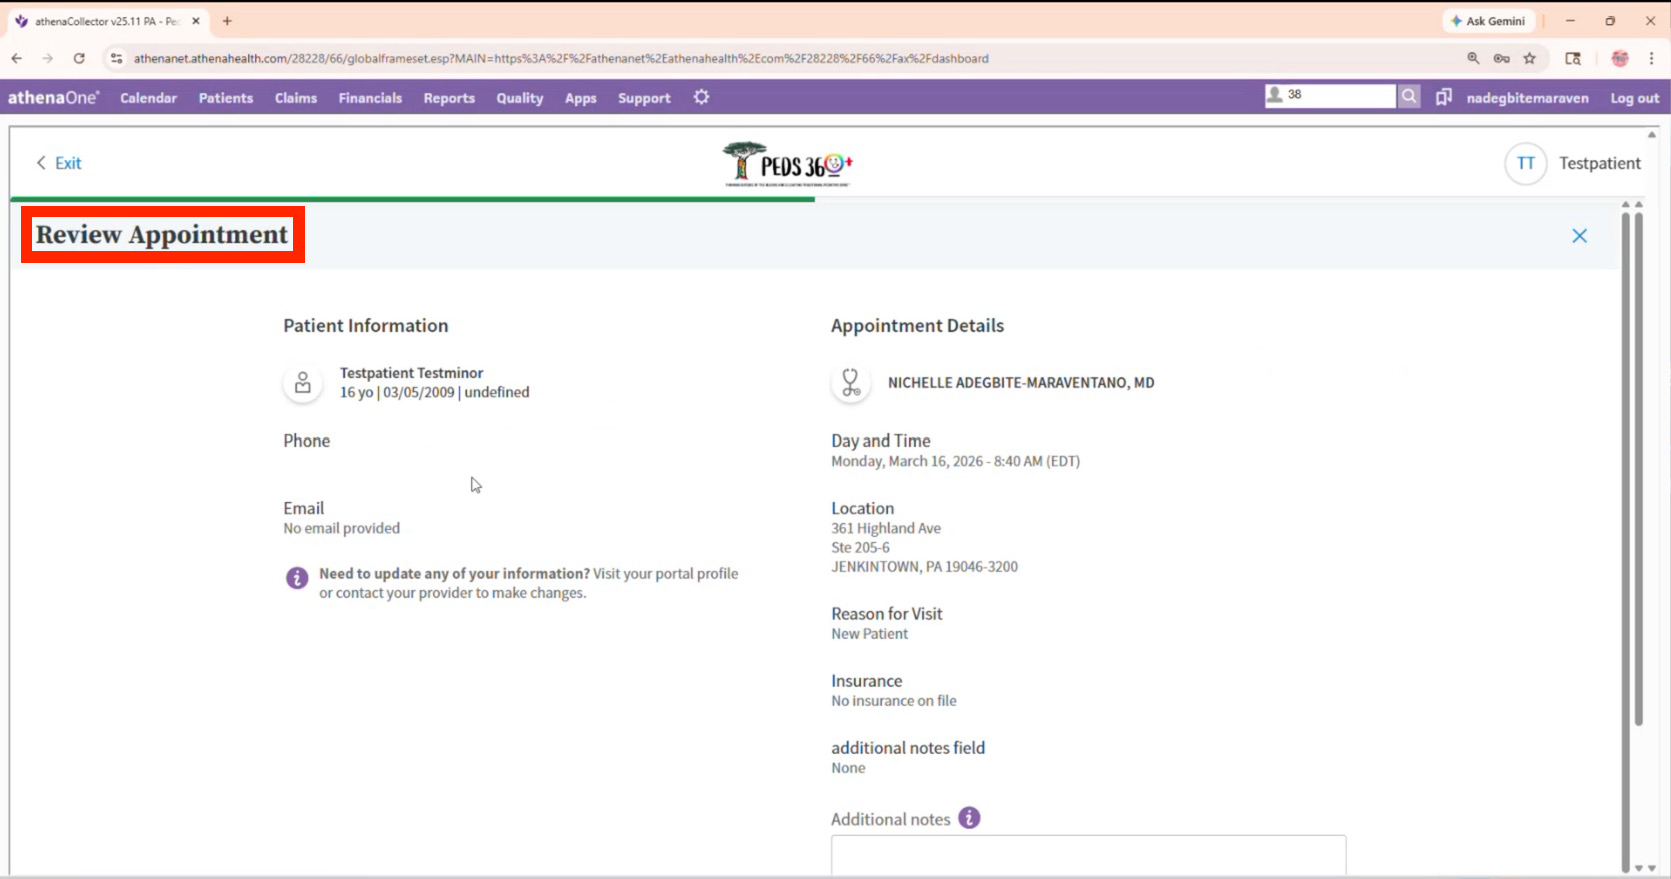The width and height of the screenshot is (1671, 879).
Task: Open the Reports menu
Action: (449, 98)
